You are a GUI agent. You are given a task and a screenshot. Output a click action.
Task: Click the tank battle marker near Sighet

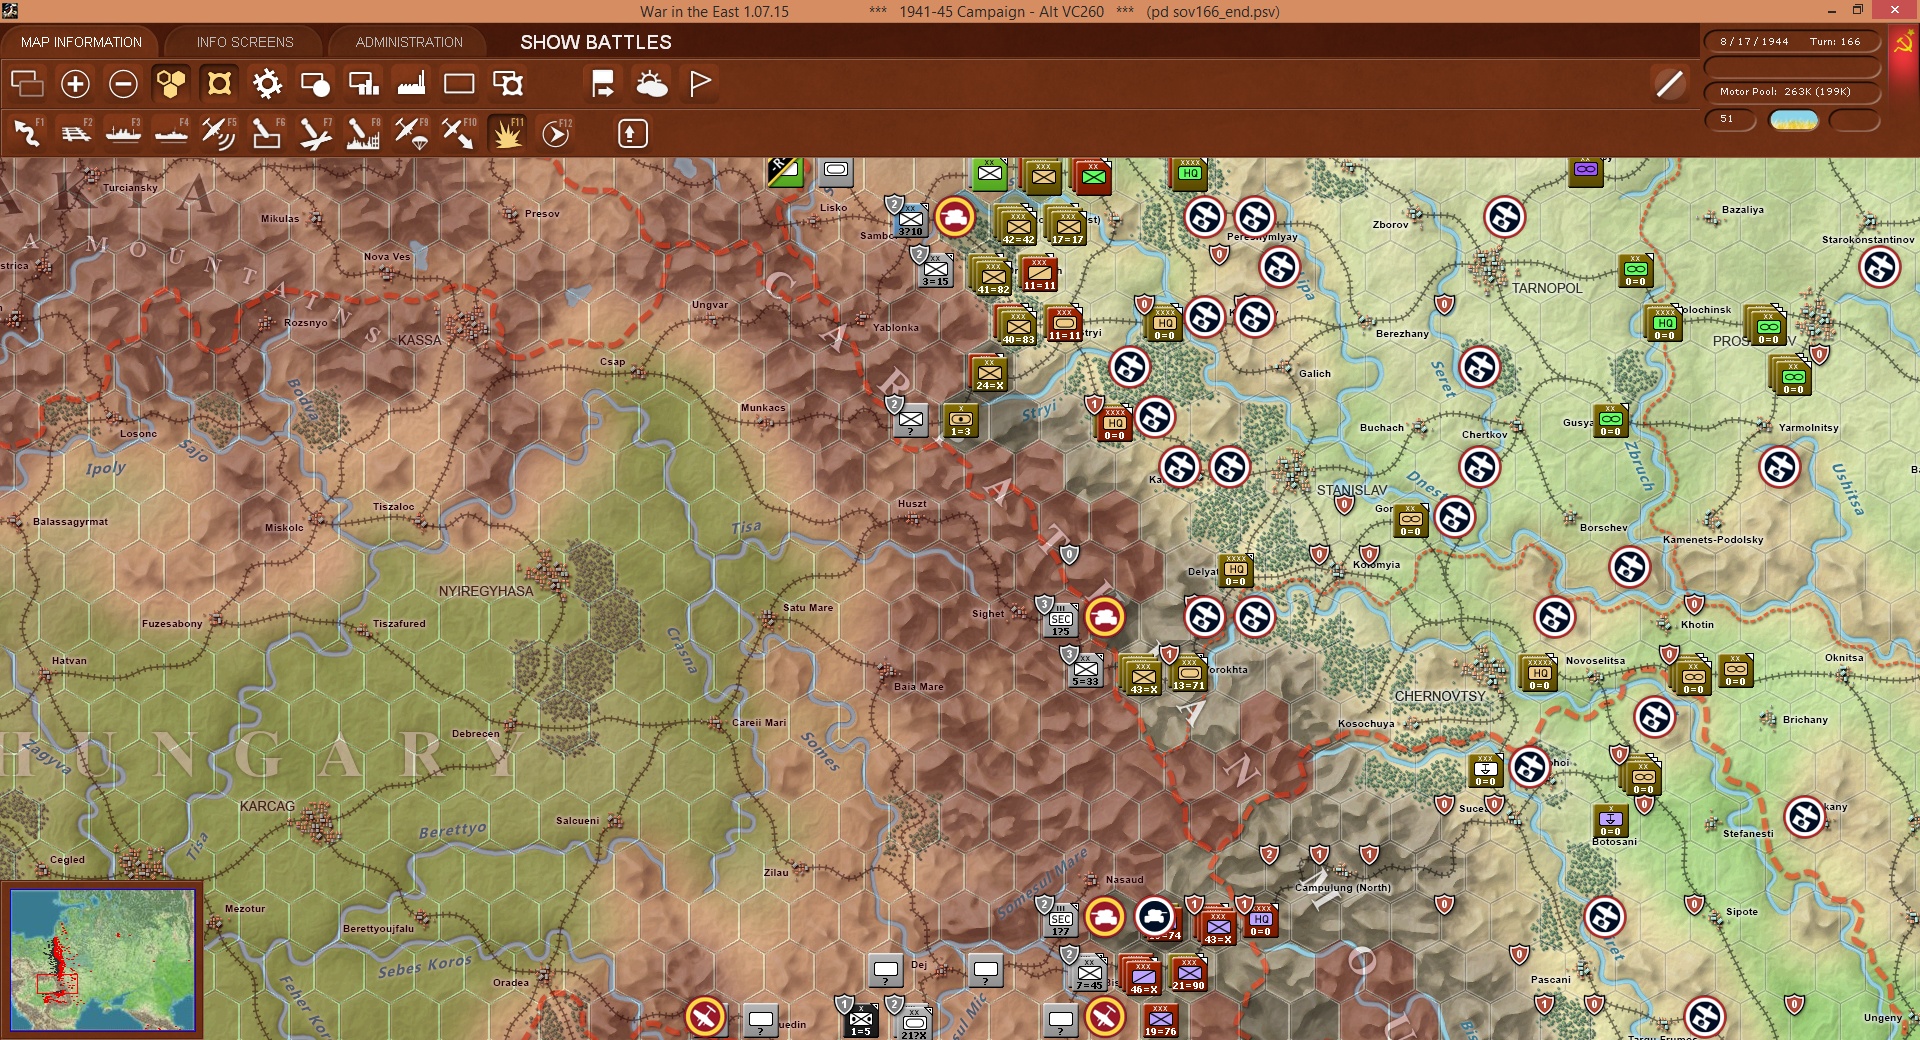pyautogui.click(x=1104, y=617)
